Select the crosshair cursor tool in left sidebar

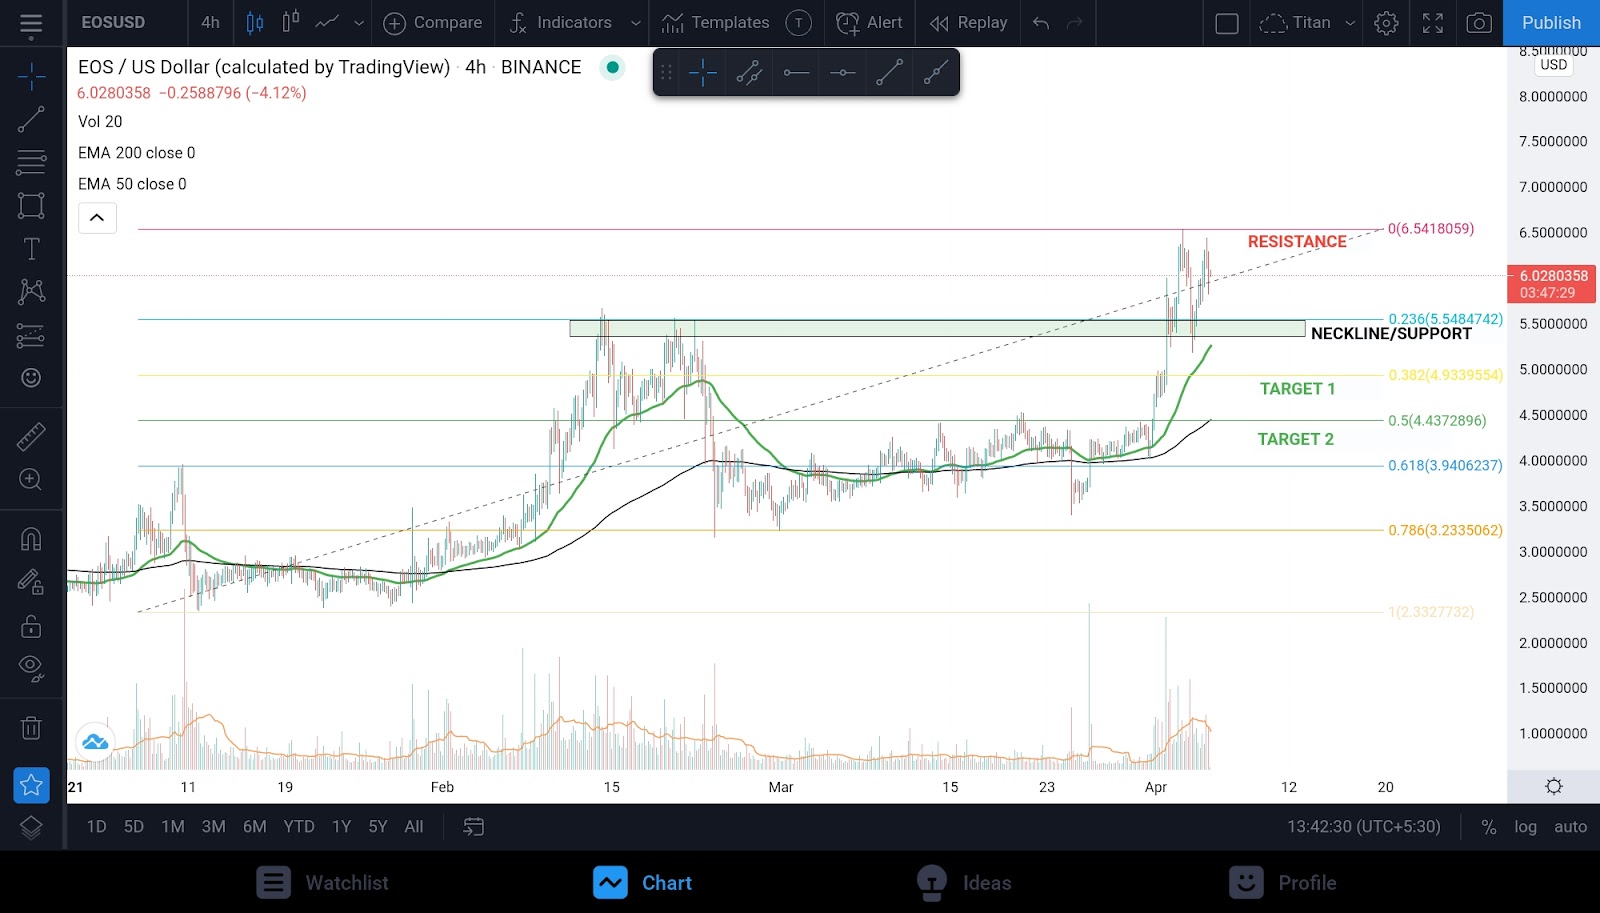[31, 76]
